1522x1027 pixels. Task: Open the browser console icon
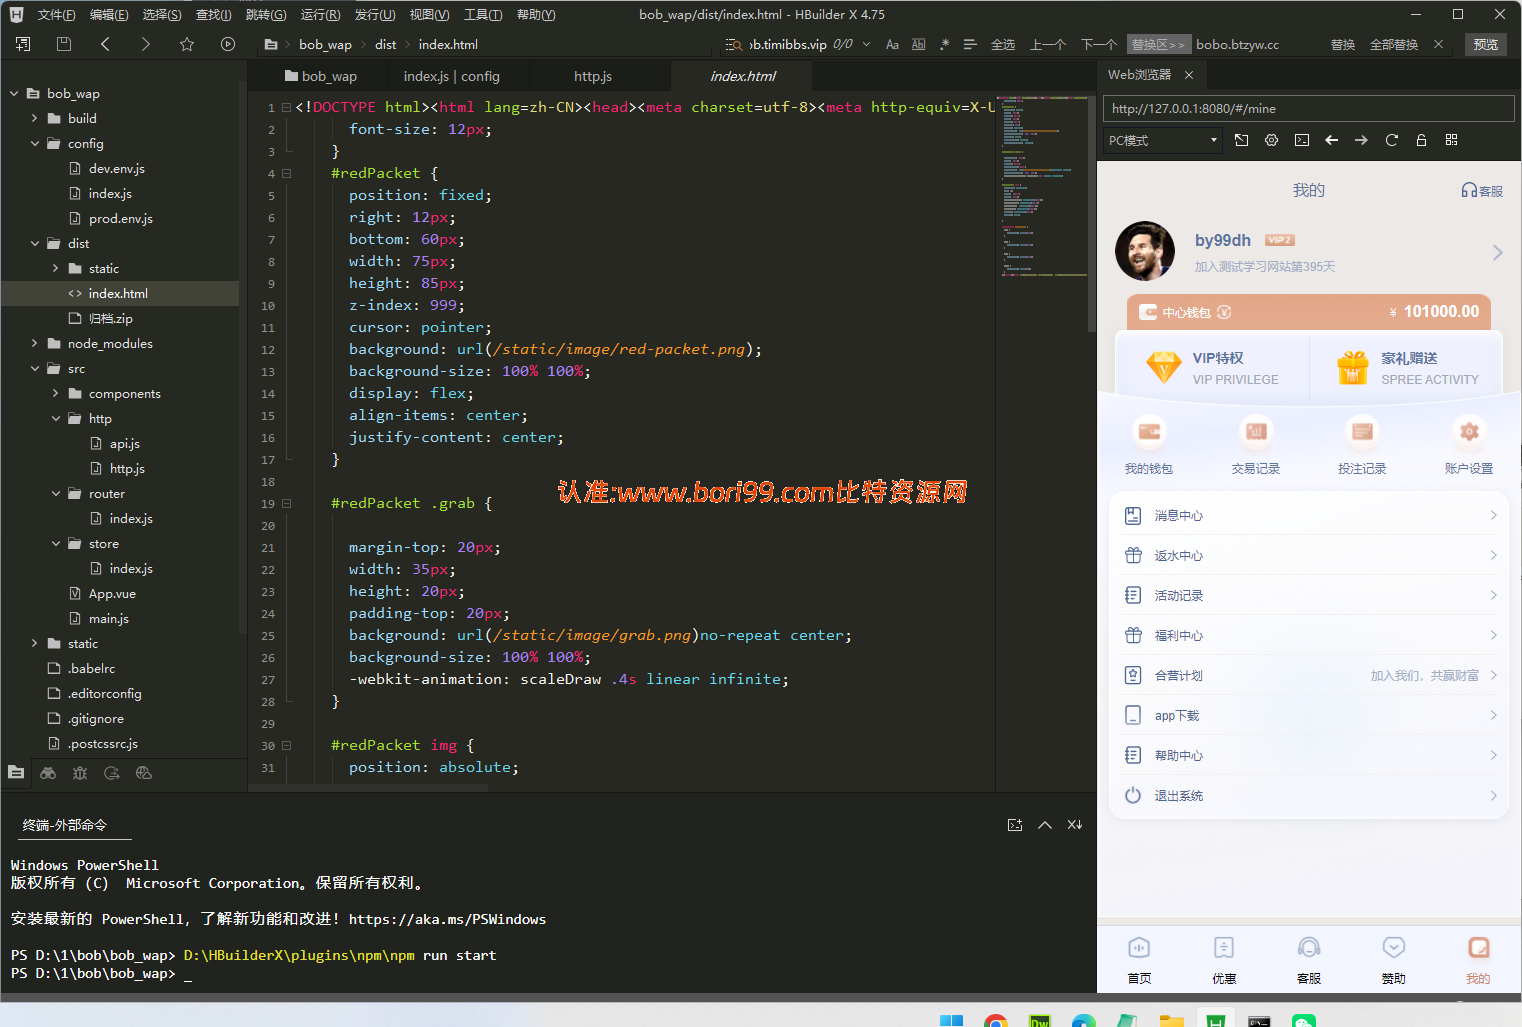(x=1301, y=140)
